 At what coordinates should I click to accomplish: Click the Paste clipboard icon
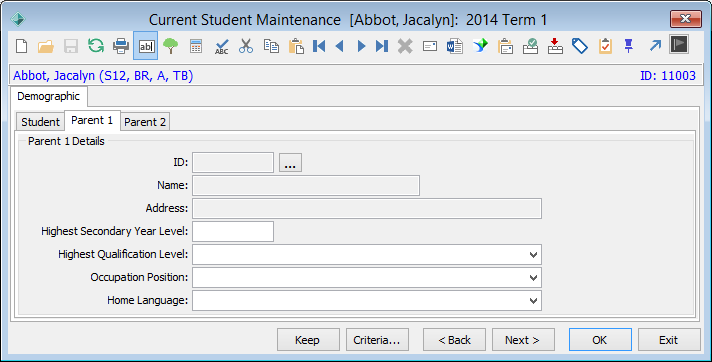[x=296, y=46]
